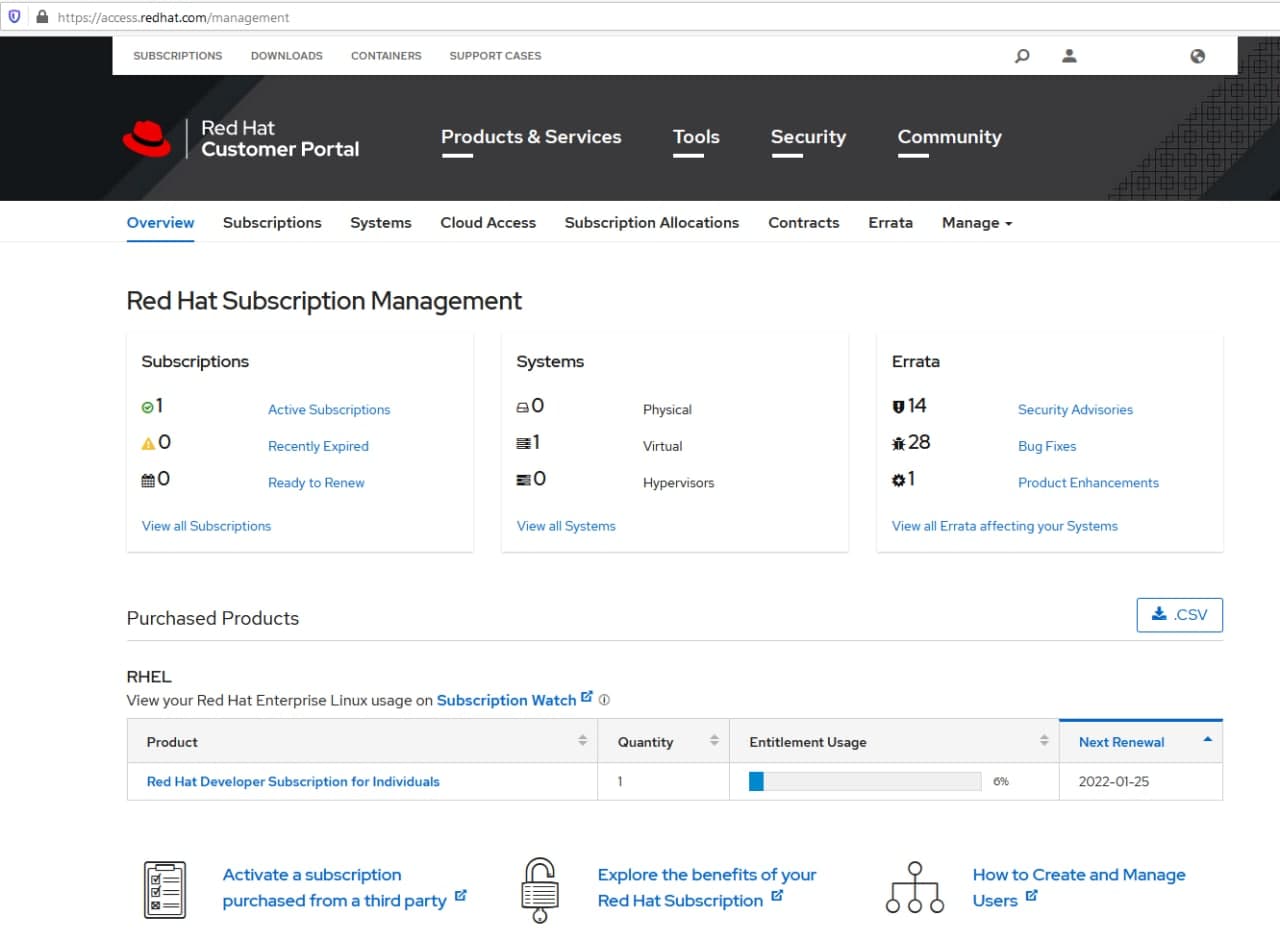Click the browser address bar URL
The height and width of the screenshot is (940, 1280).
click(x=174, y=17)
